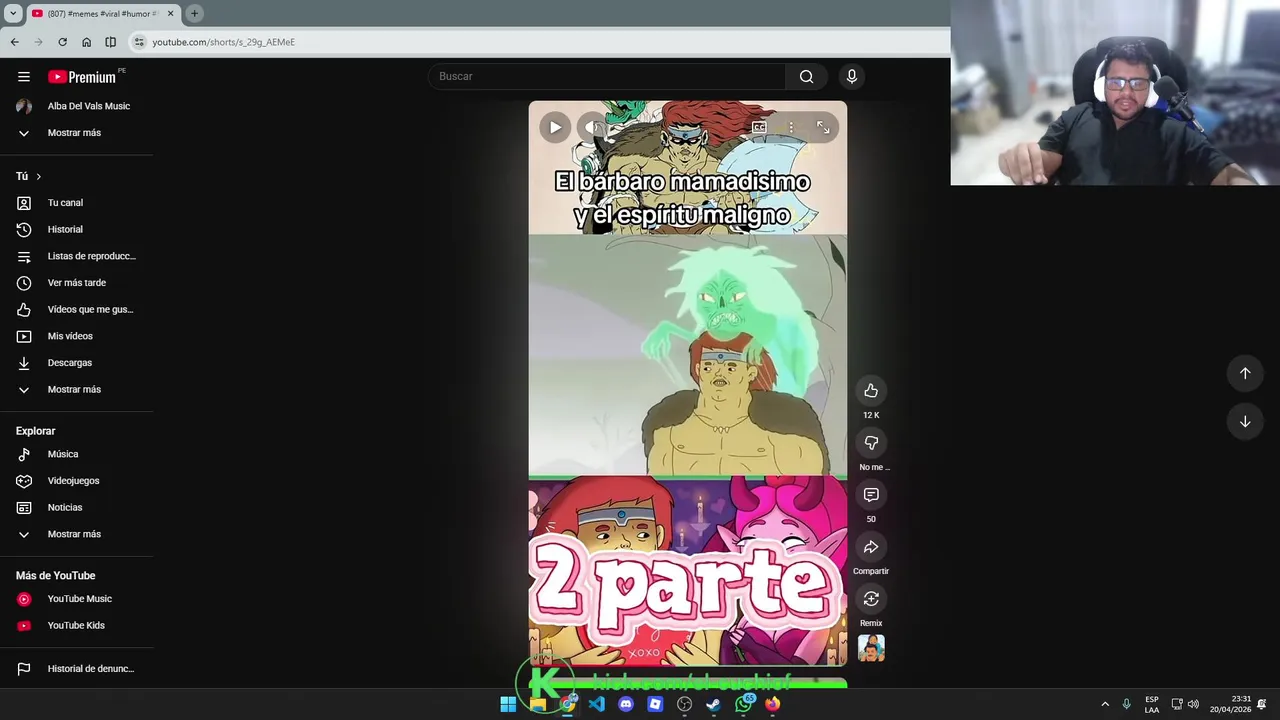Open the Windows Start menu
This screenshot has height=720, width=1280.
(508, 704)
